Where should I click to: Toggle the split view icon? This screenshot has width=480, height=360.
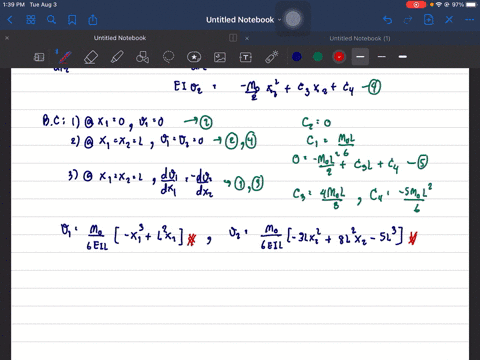coord(233,38)
